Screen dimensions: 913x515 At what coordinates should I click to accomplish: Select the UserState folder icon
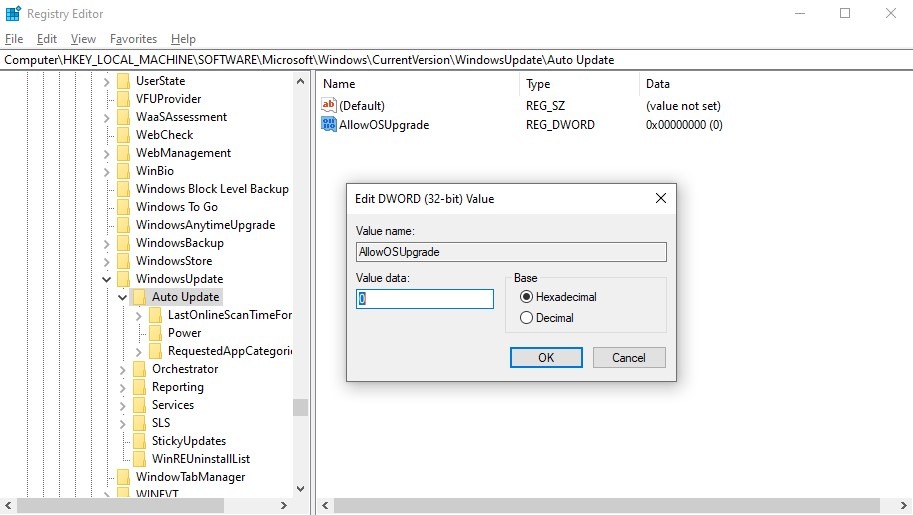[123, 80]
